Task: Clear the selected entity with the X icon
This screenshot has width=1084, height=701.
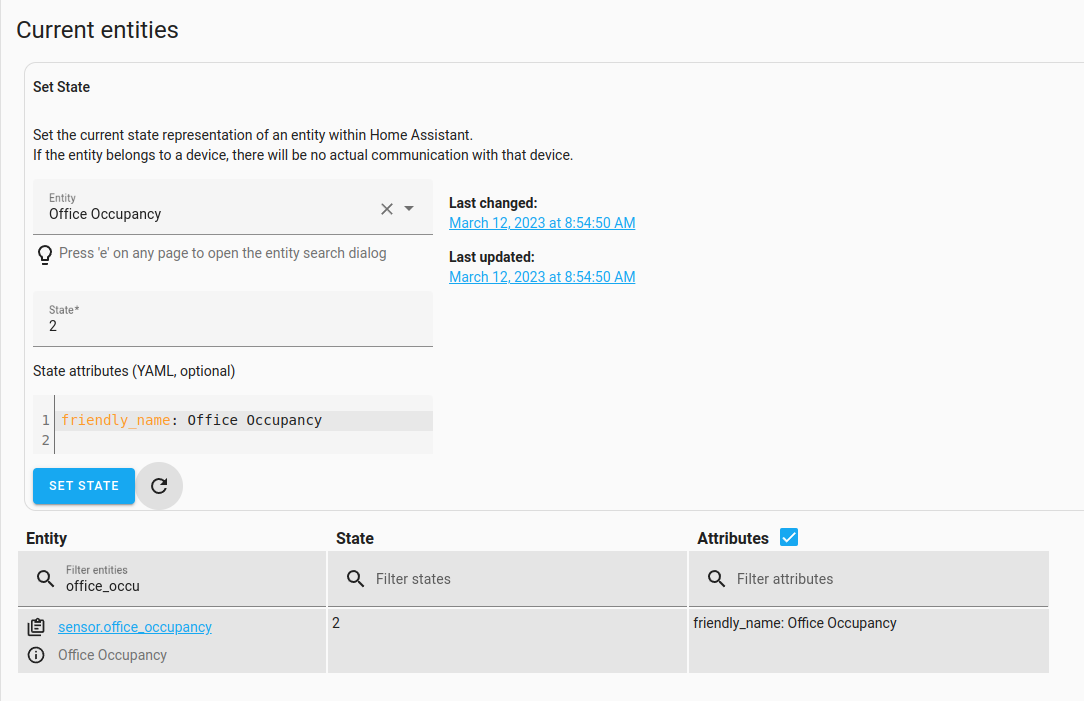Action: pos(387,208)
